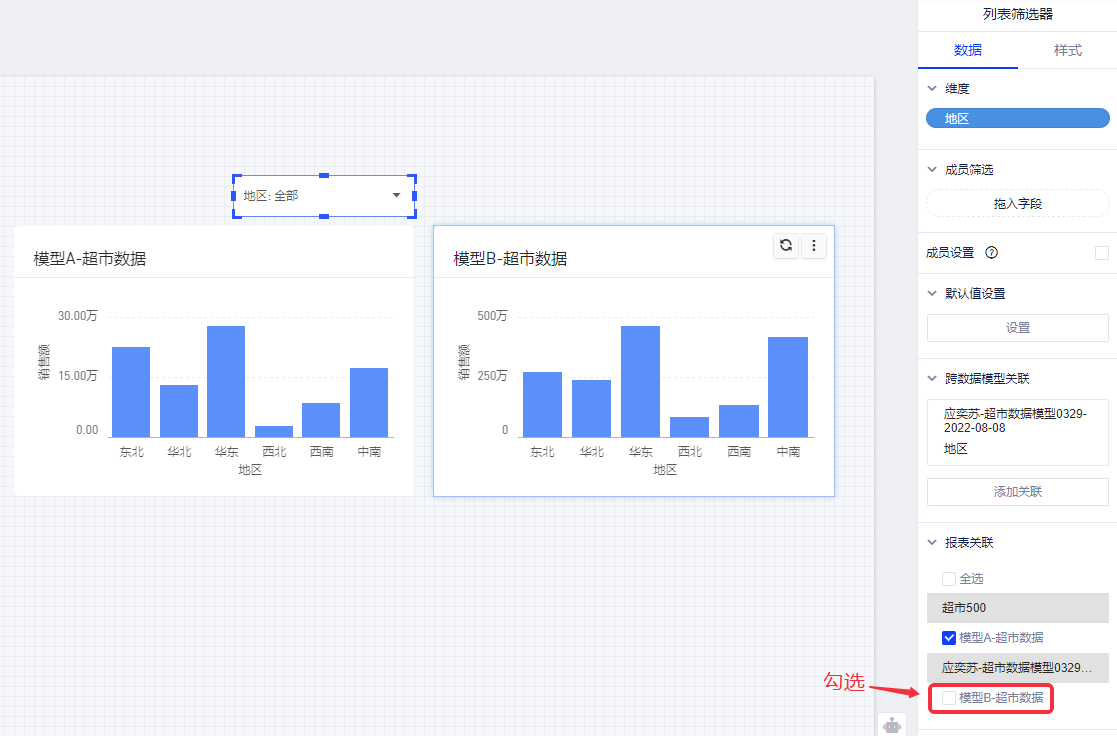1117x736 pixels.
Task: Switch to the 数据 tab
Action: pos(967,50)
